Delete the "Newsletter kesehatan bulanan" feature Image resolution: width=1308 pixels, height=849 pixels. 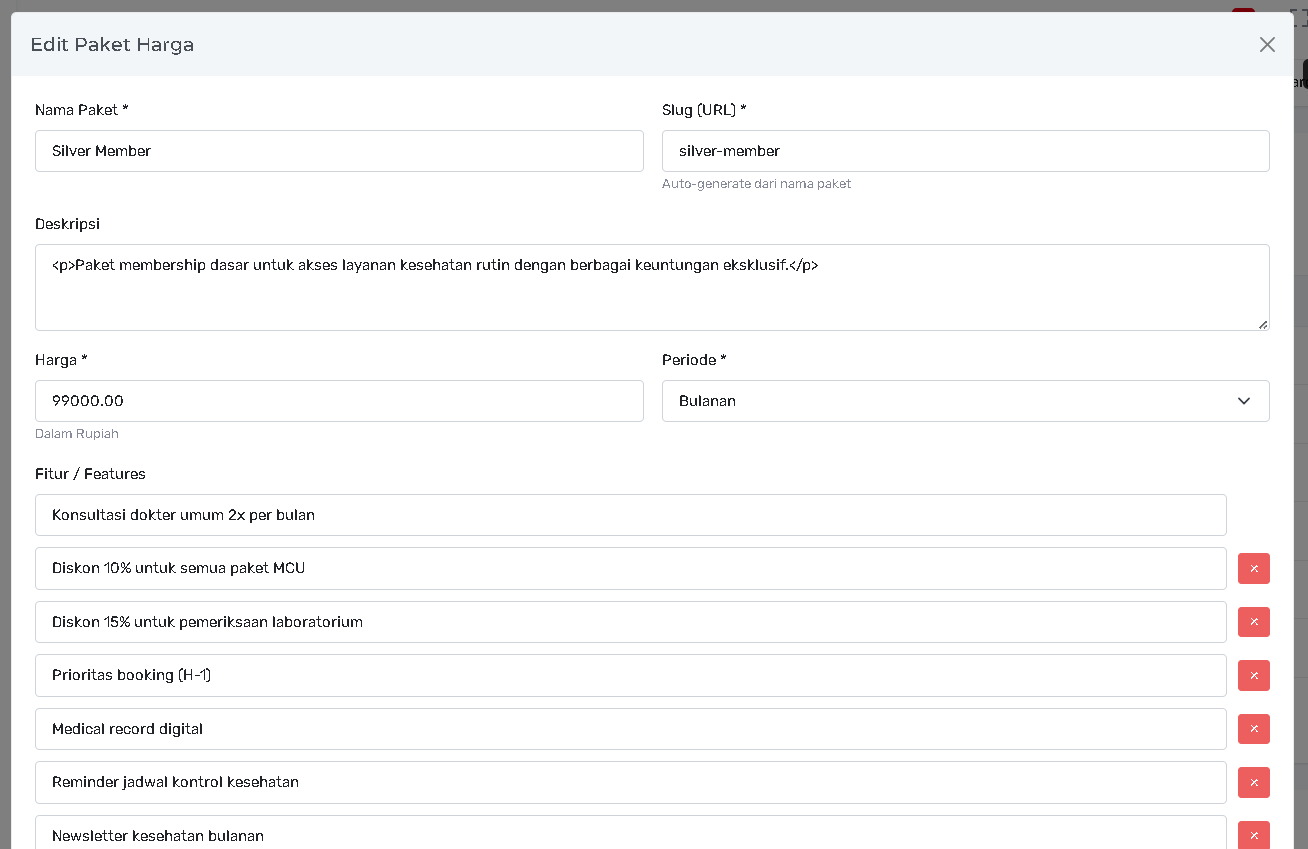pos(1253,836)
